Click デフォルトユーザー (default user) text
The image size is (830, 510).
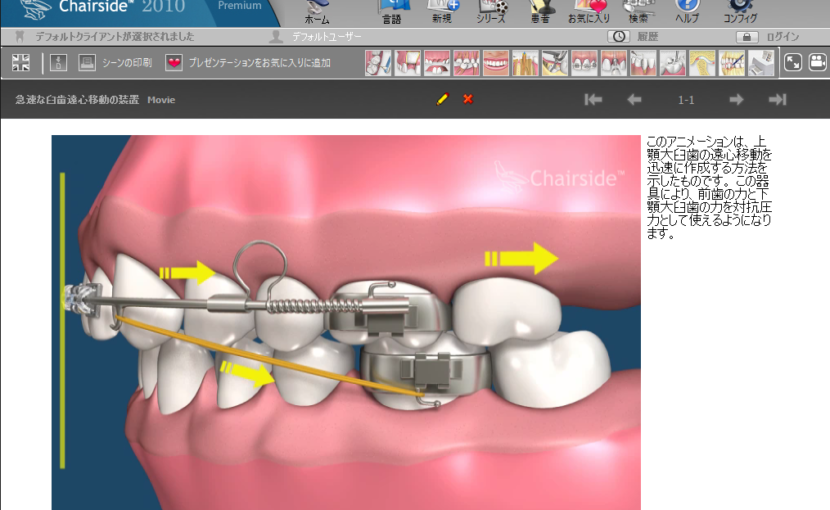tap(327, 37)
